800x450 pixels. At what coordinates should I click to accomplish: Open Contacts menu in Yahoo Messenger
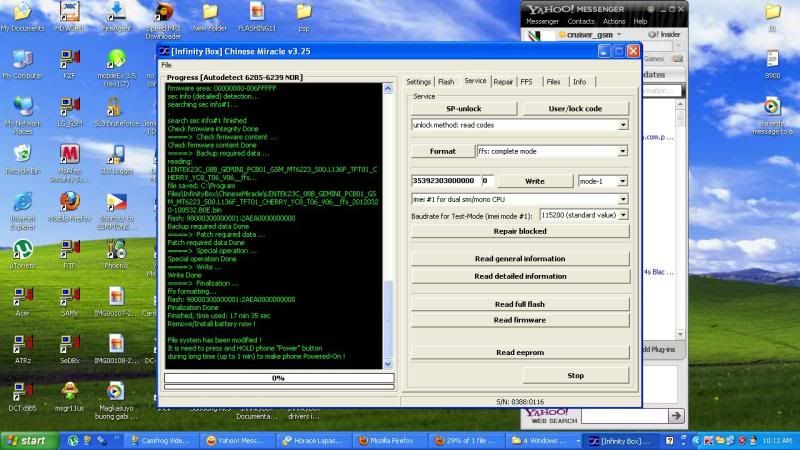pos(581,21)
